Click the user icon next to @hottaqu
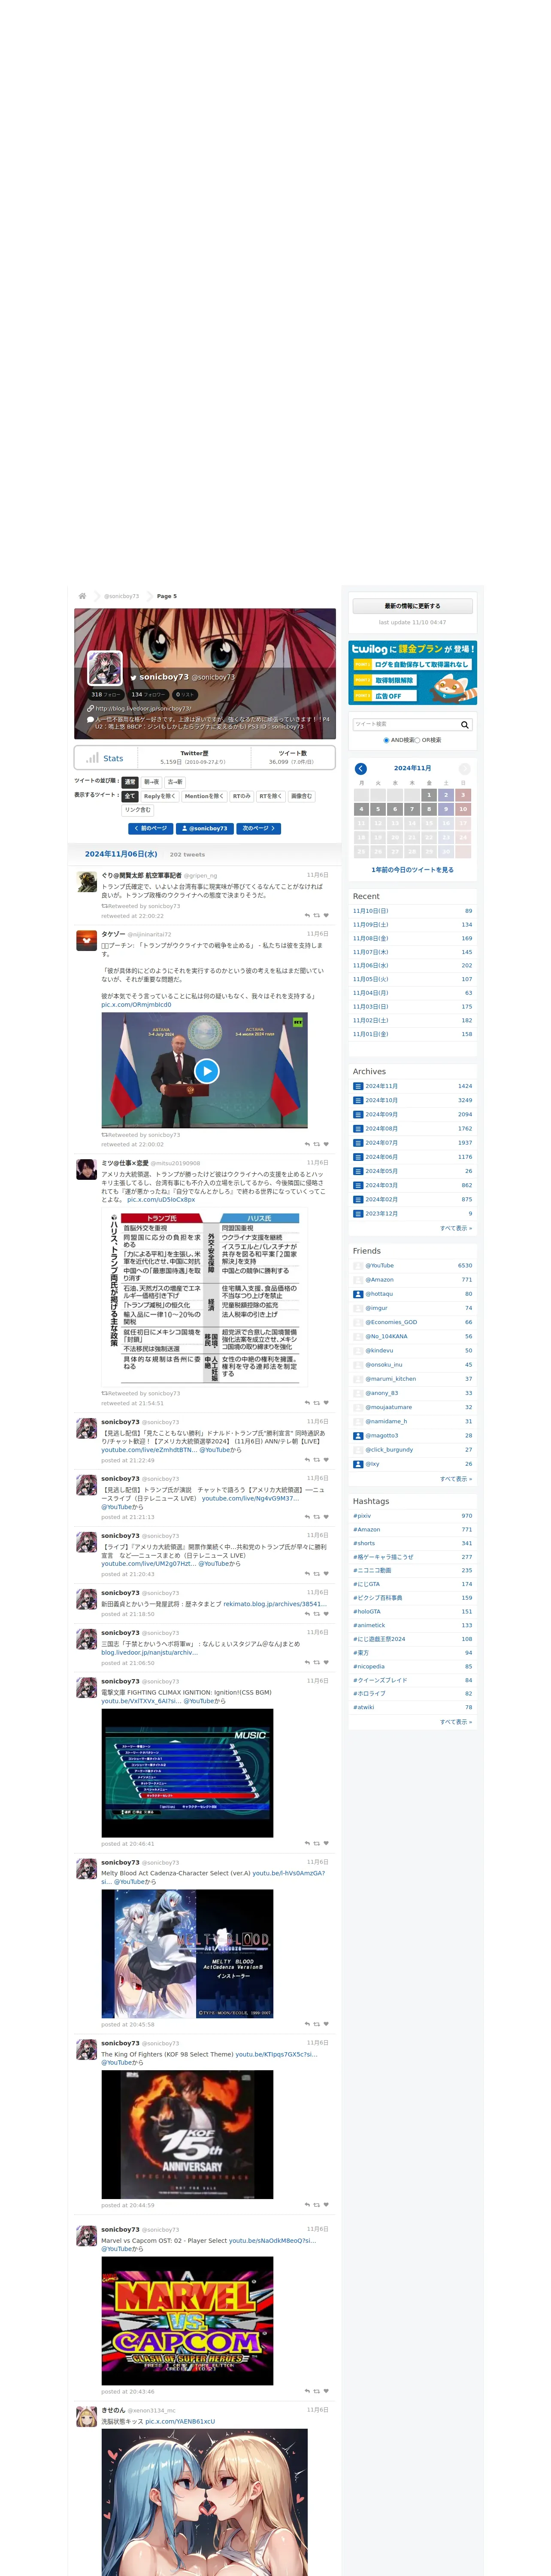 [x=358, y=1294]
